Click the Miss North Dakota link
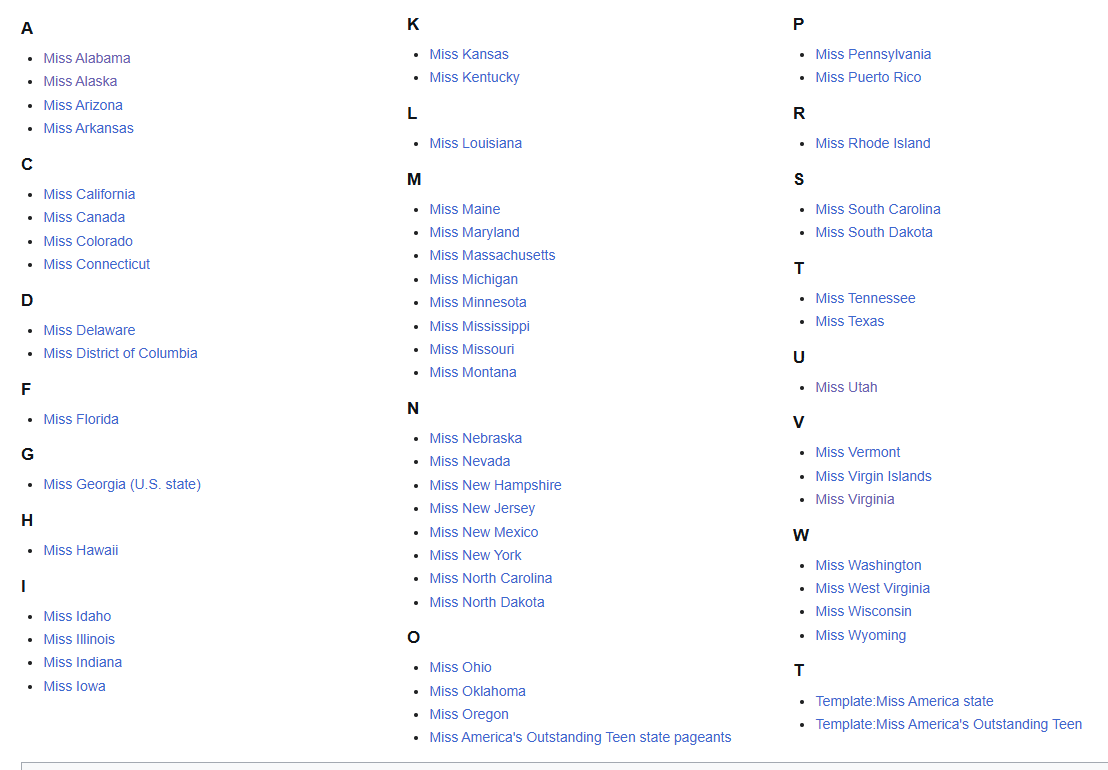The width and height of the screenshot is (1108, 770). pos(487,602)
